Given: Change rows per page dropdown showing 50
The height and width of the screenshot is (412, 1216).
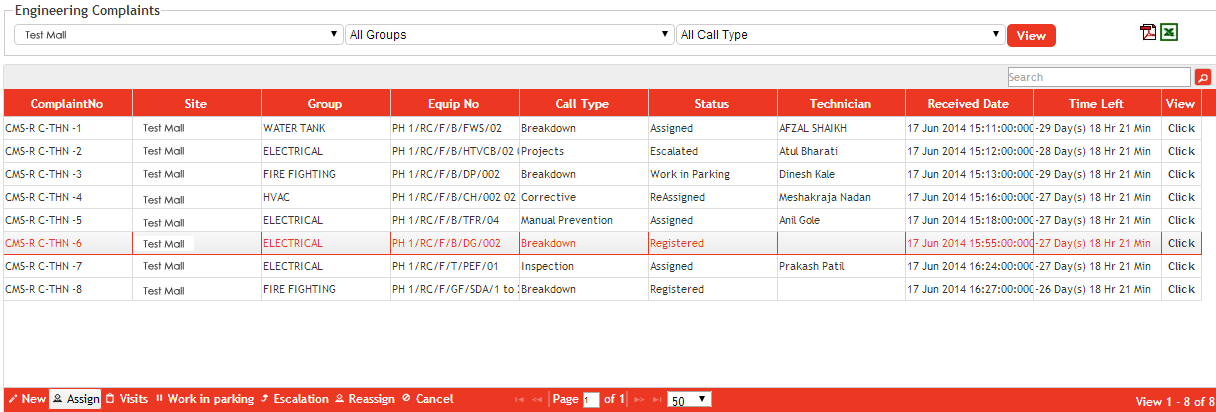Looking at the screenshot, I should [689, 399].
